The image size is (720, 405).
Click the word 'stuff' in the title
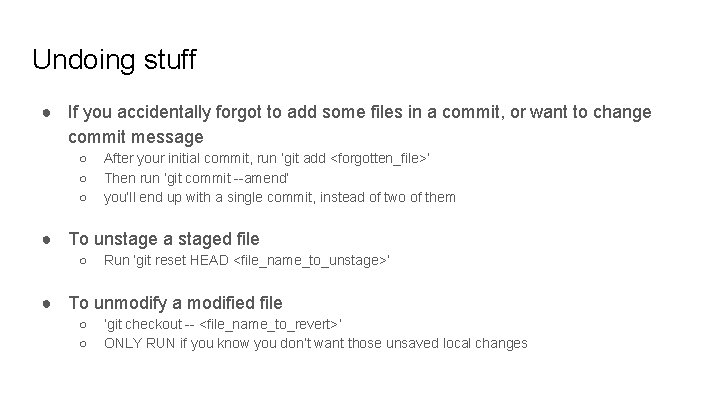pos(170,59)
